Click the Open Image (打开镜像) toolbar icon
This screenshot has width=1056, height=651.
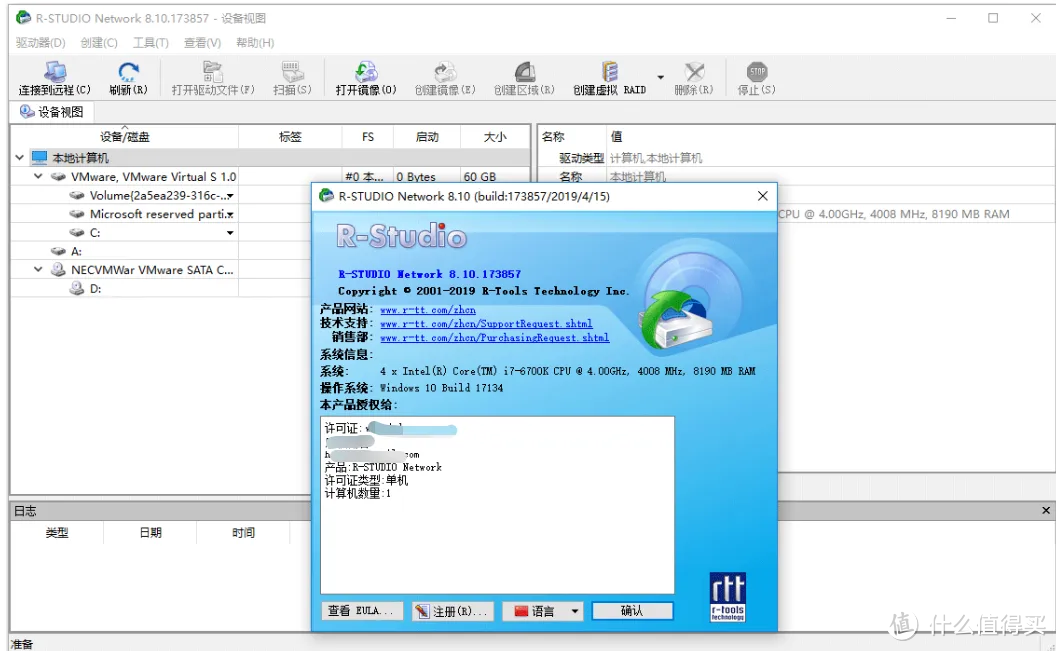(x=366, y=71)
